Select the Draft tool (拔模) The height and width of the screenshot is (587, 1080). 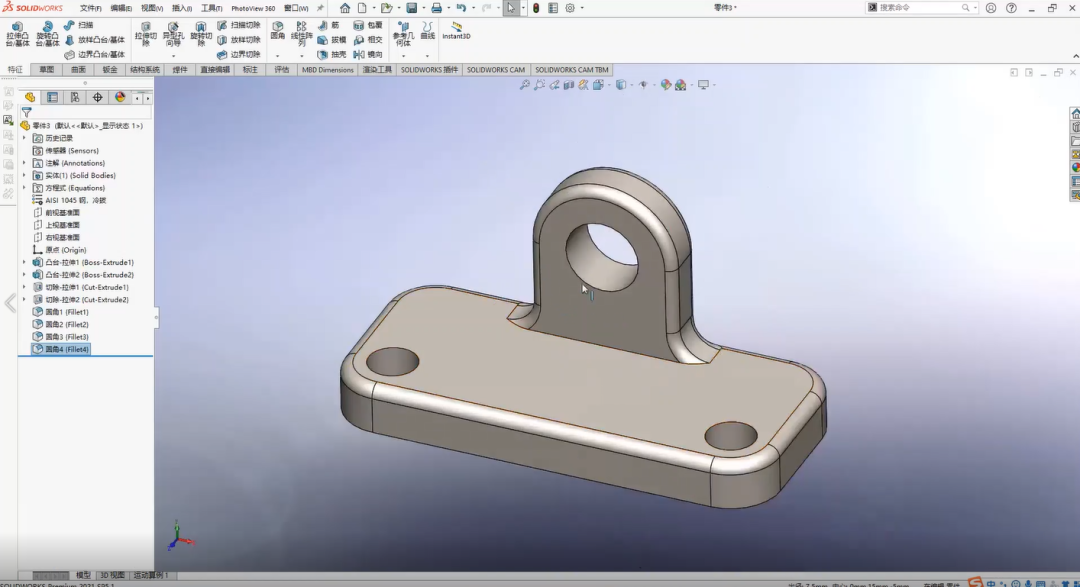point(331,40)
